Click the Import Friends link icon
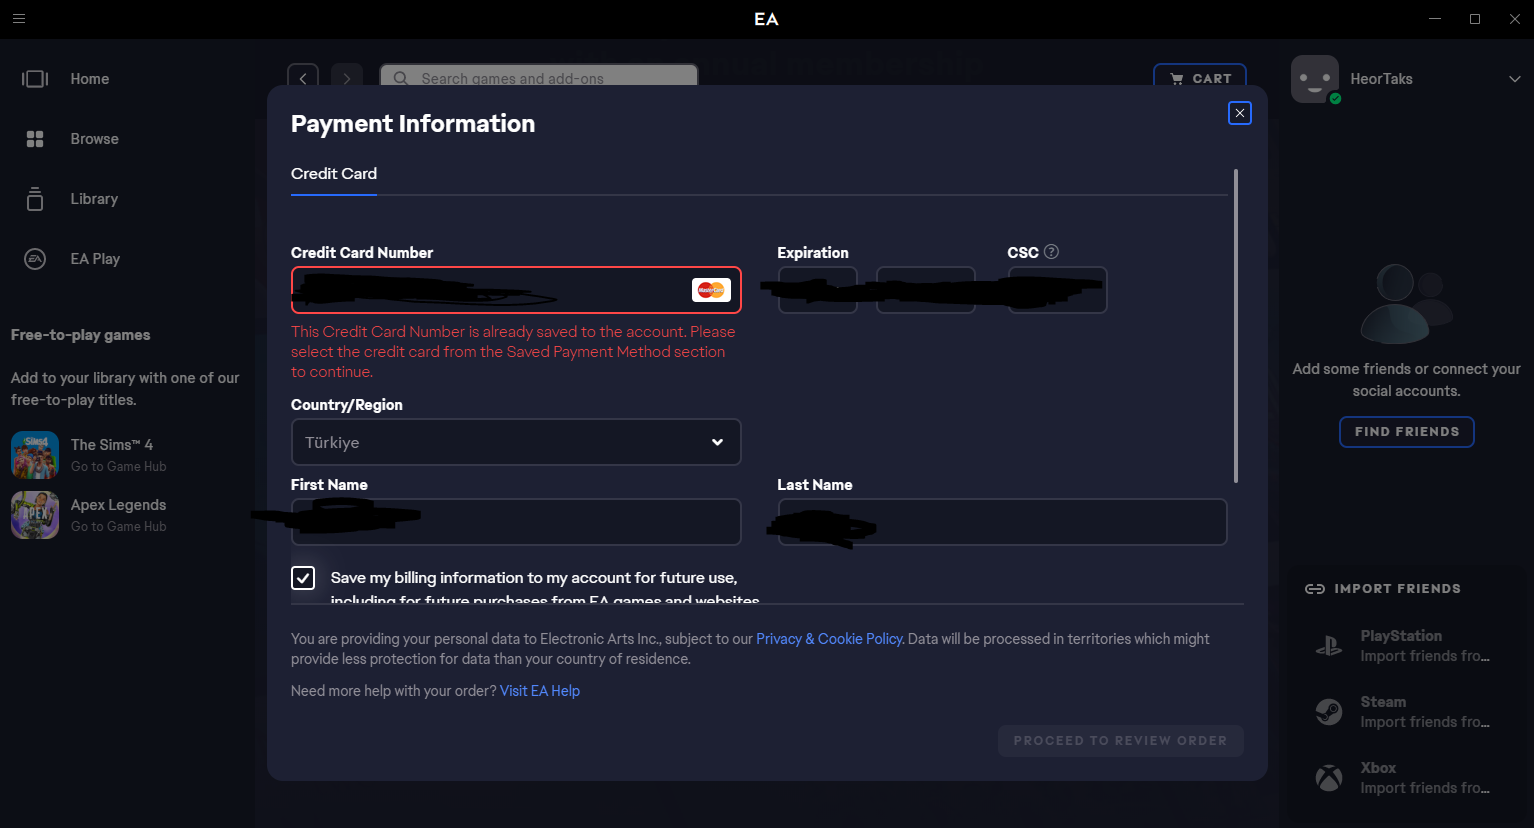Viewport: 1534px width, 828px height. click(1315, 589)
